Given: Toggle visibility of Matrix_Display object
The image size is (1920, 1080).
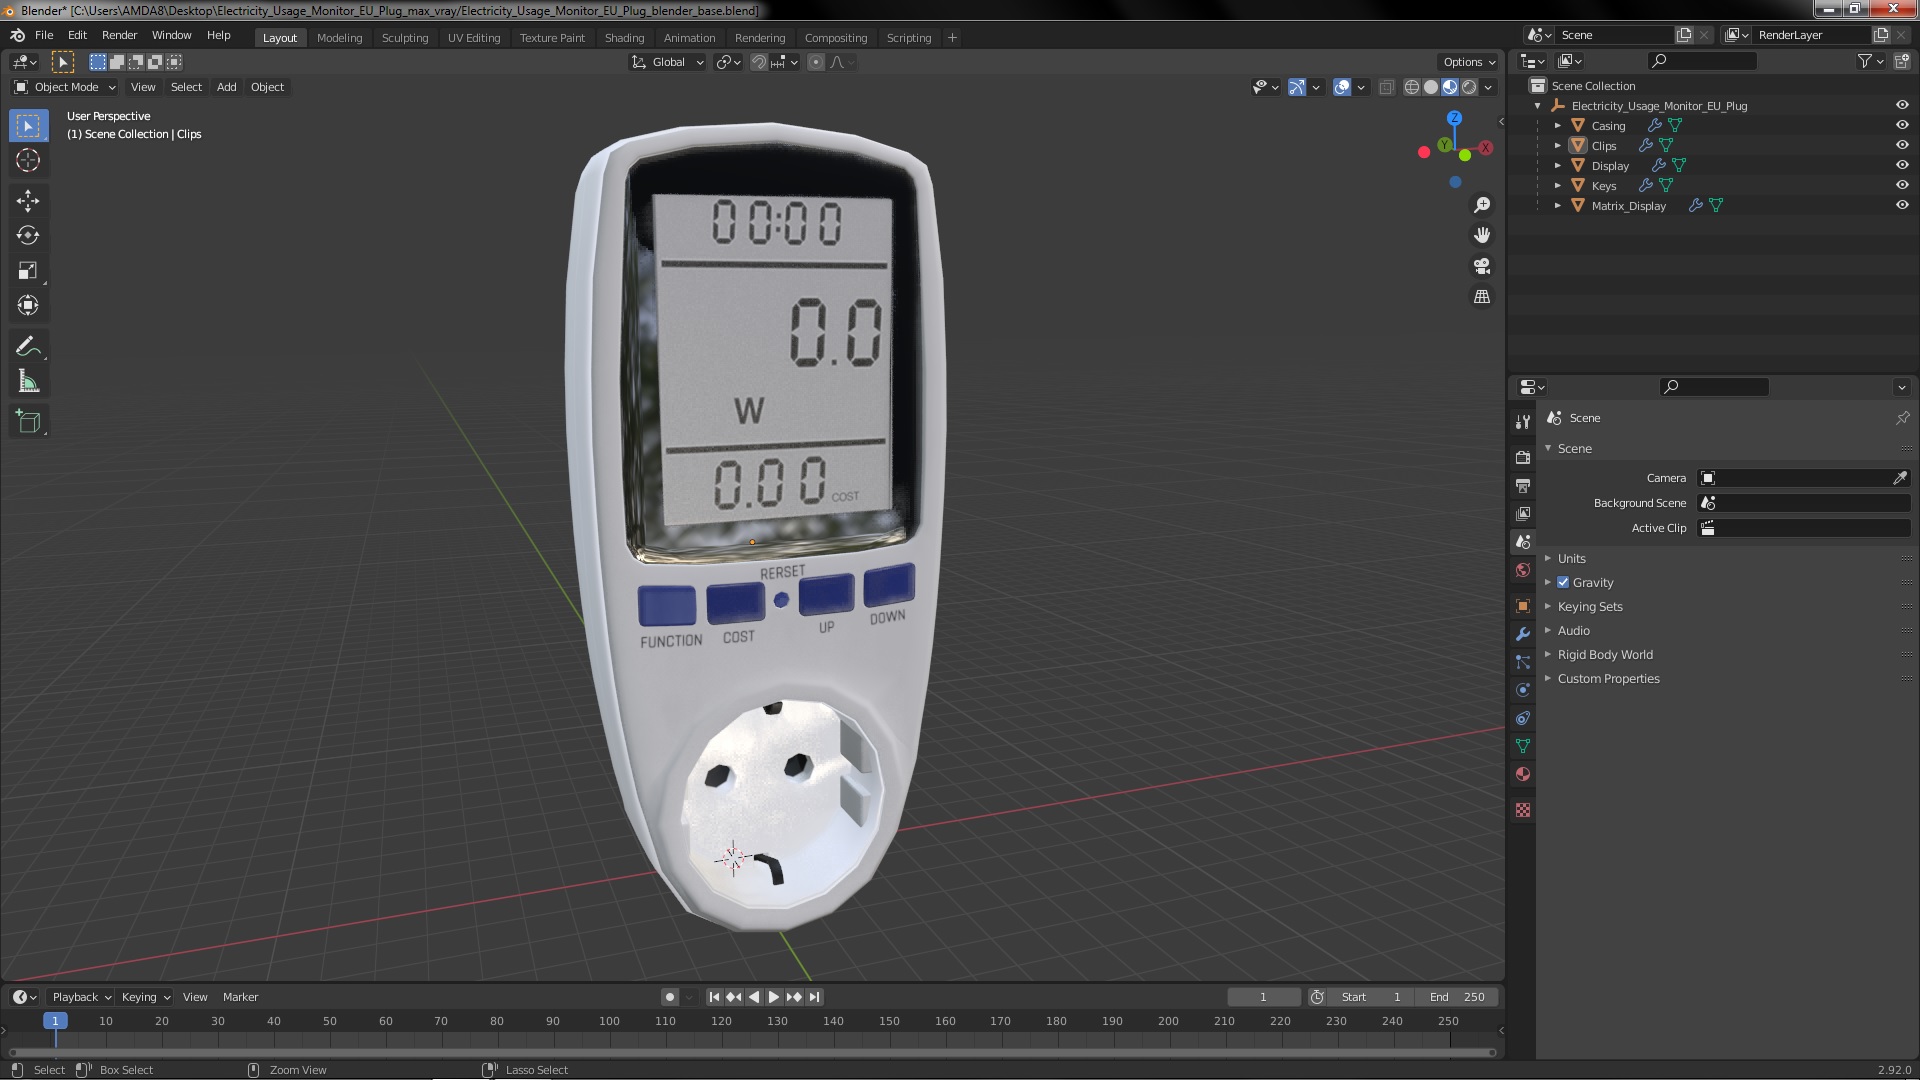Looking at the screenshot, I should [x=1902, y=205].
